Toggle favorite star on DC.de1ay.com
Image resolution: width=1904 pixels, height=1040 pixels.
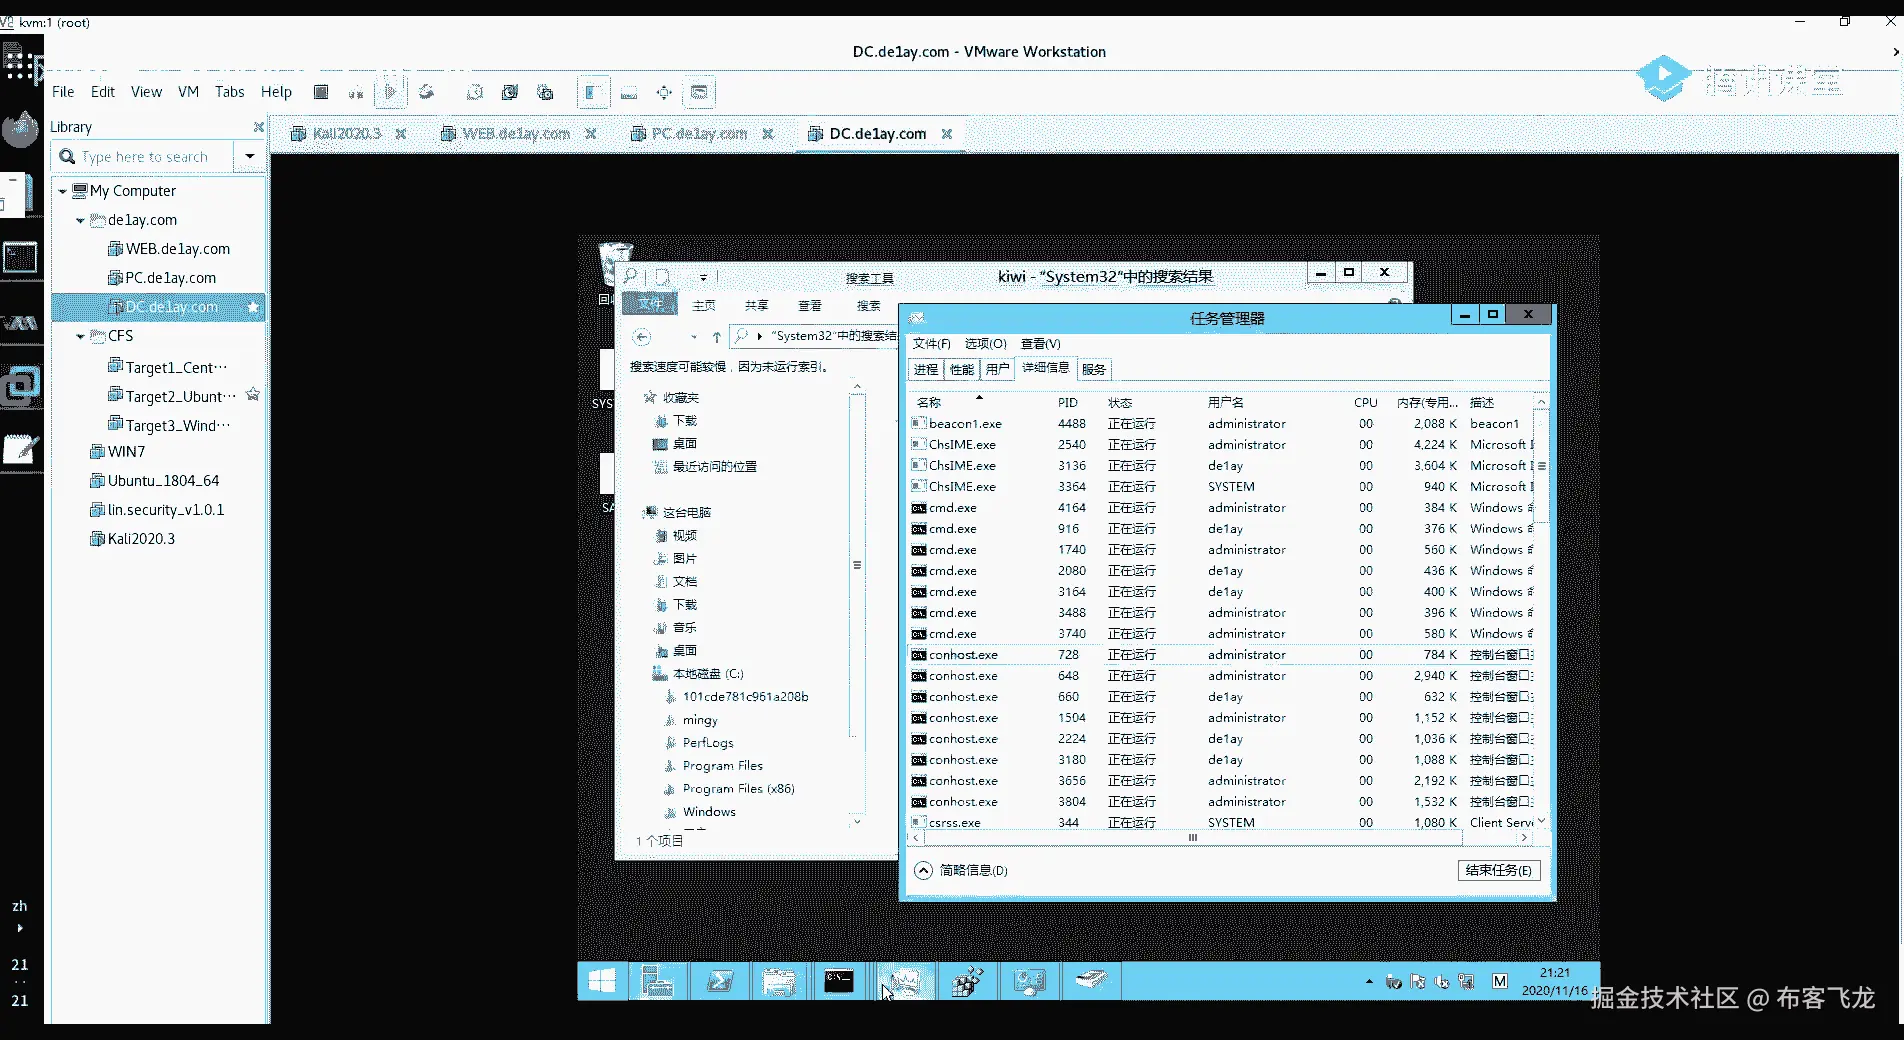pos(253,307)
